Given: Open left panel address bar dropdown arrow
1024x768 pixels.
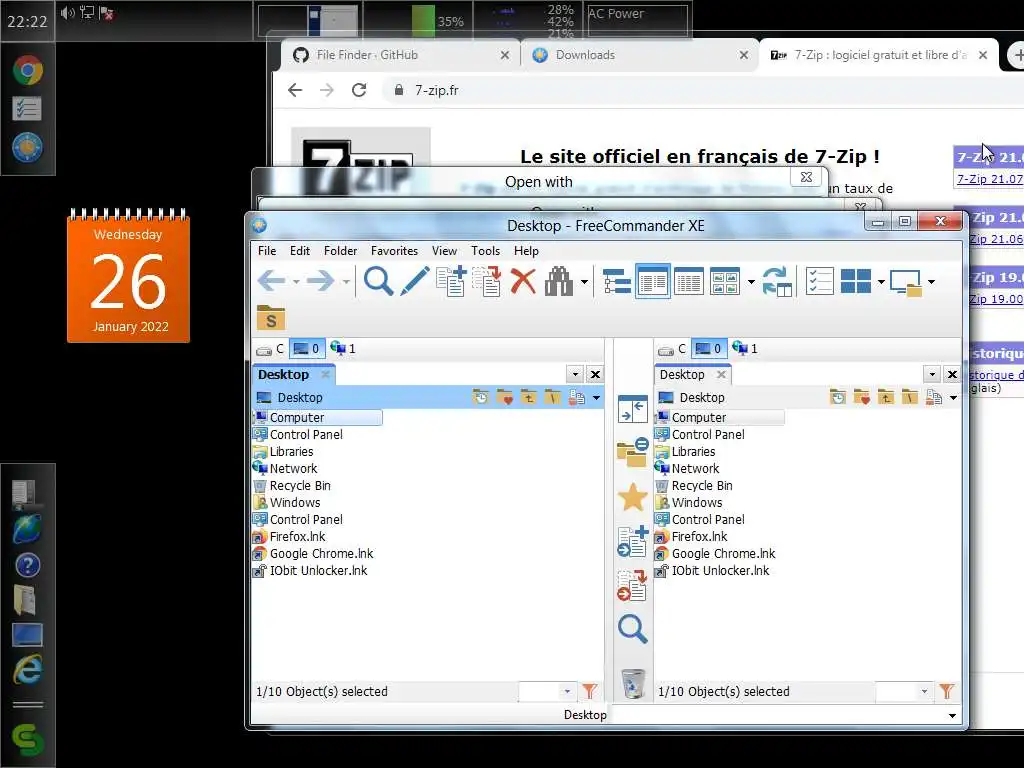Looking at the screenshot, I should pos(596,398).
